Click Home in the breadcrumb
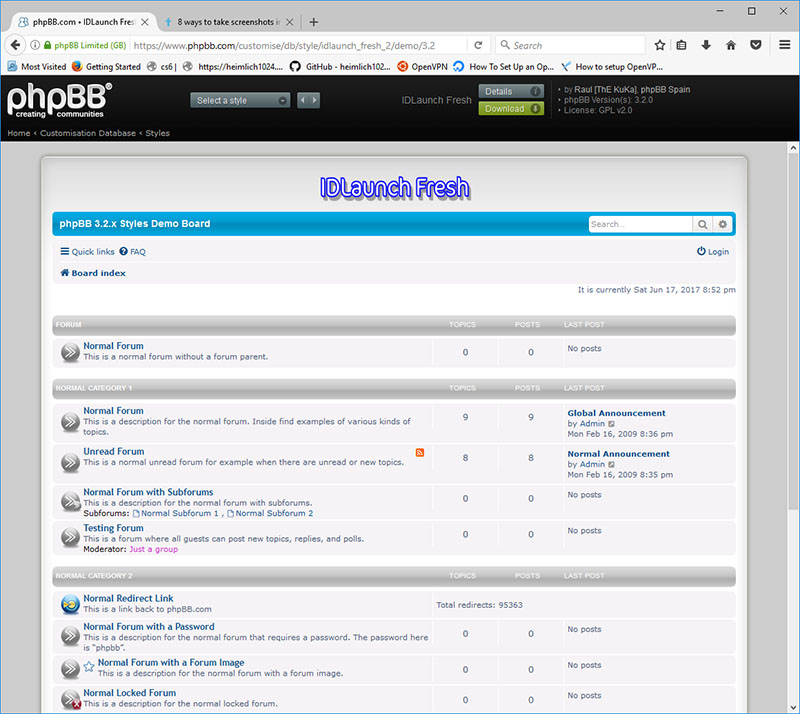This screenshot has height=714, width=800. tap(19, 133)
